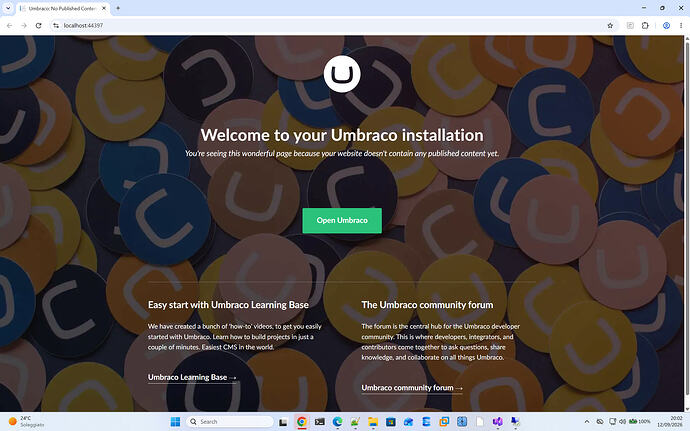Go forward to next page

click(24, 26)
